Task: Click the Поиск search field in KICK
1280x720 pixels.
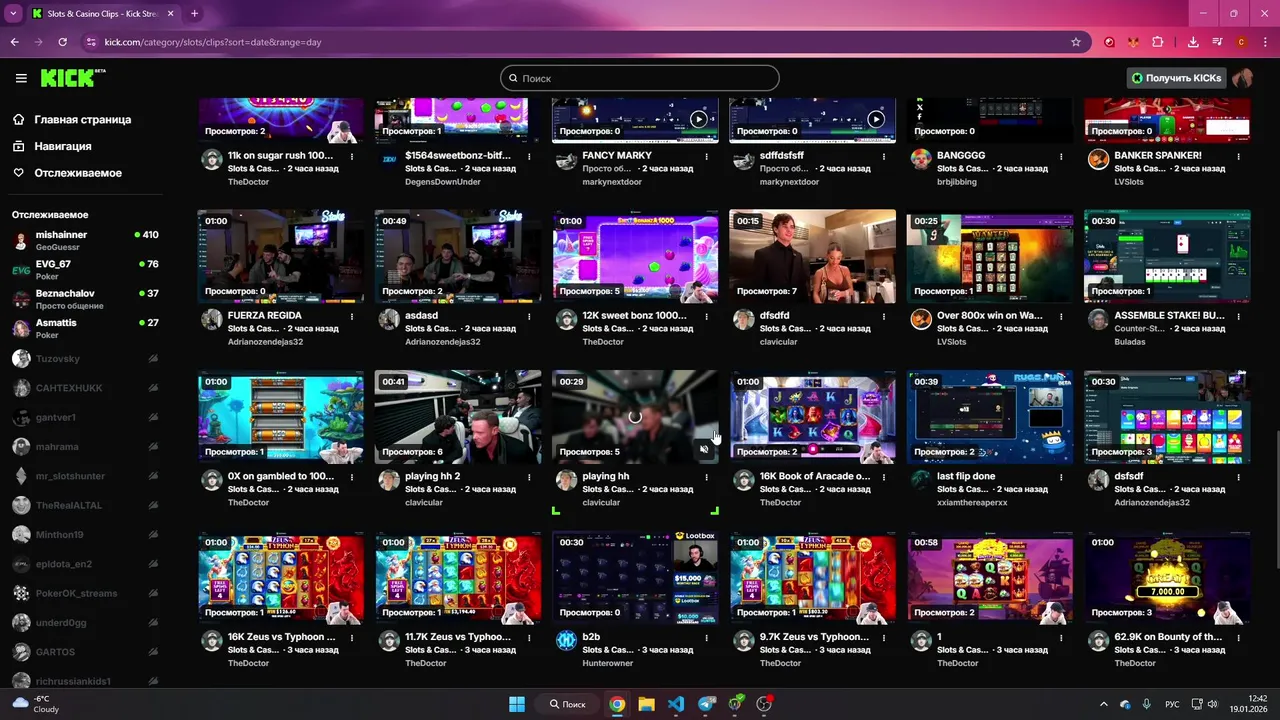Action: (x=640, y=78)
